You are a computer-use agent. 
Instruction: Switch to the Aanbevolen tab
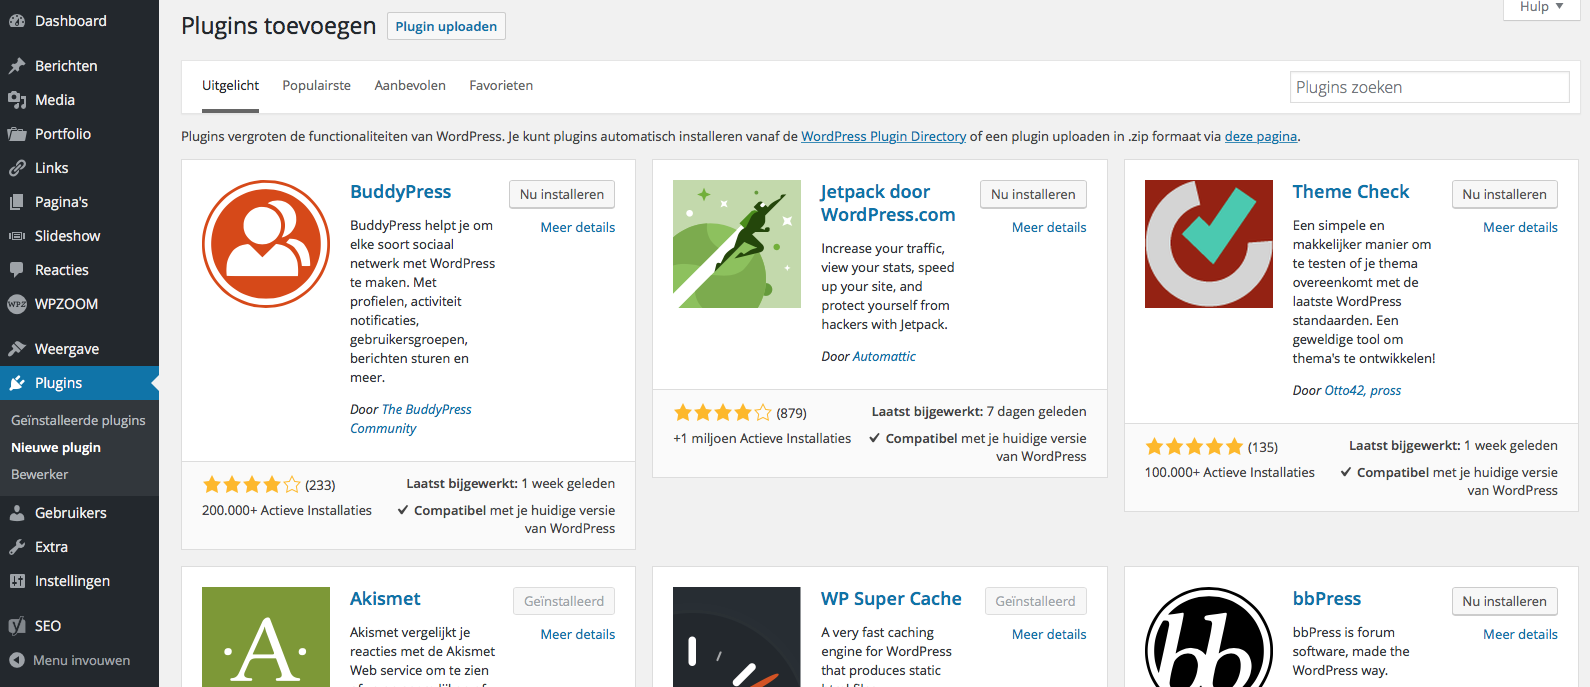[x=410, y=86]
